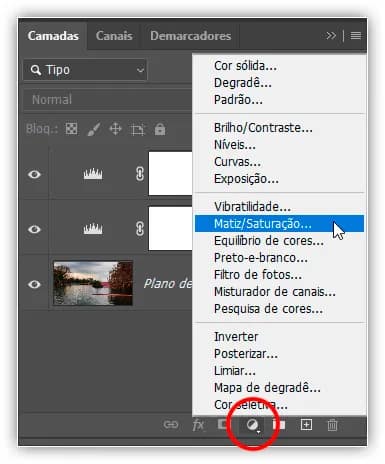Image resolution: width=385 pixels, height=464 pixels.
Task: Select Filtro de fotos... adjustment
Action: click(x=279, y=275)
